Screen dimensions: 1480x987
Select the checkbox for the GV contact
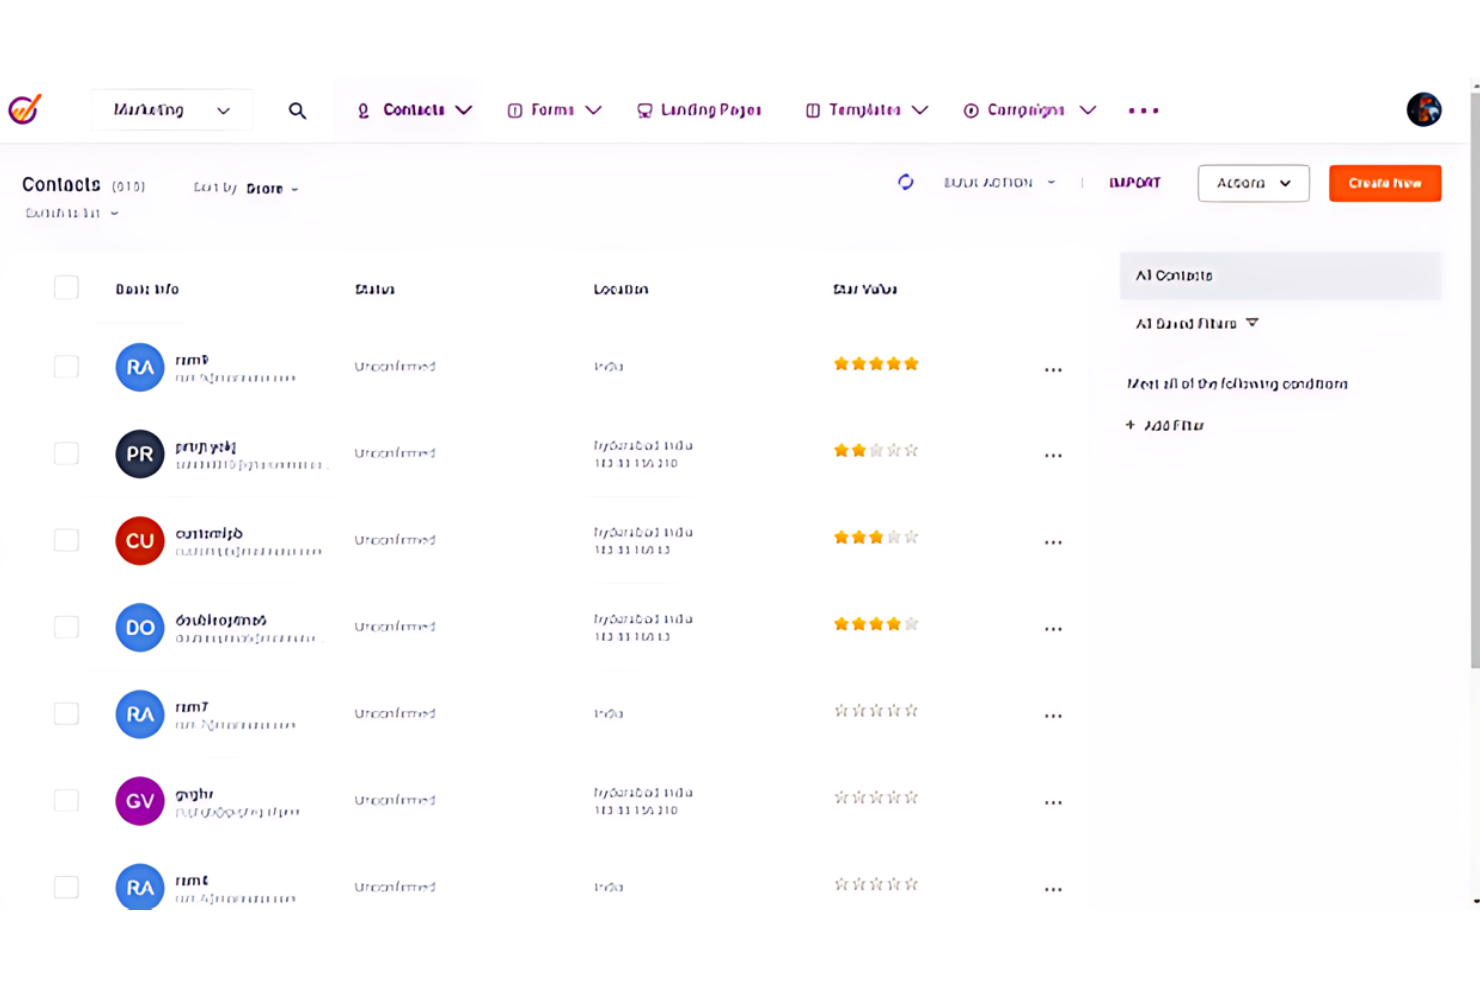66,800
